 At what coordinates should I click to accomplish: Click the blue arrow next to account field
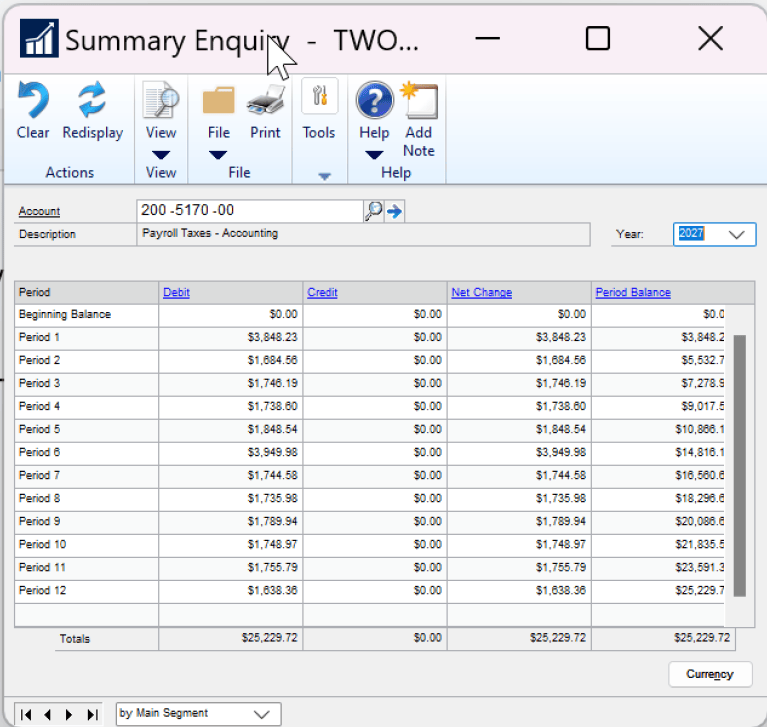[x=394, y=211]
